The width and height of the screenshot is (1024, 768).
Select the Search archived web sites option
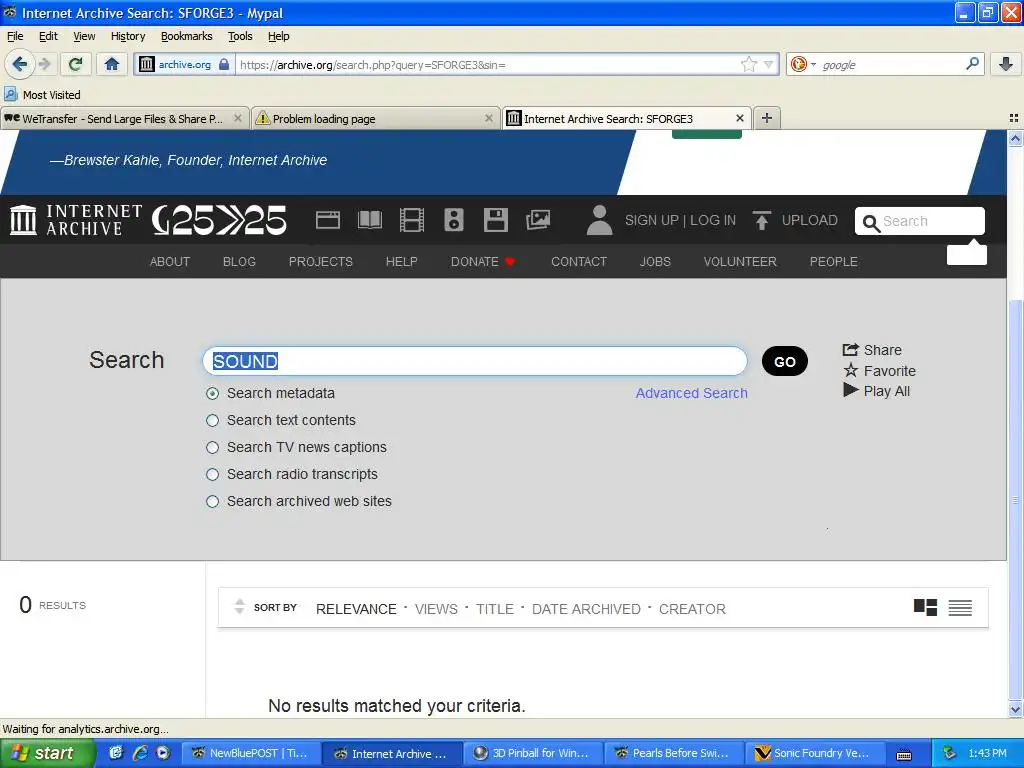pos(212,502)
